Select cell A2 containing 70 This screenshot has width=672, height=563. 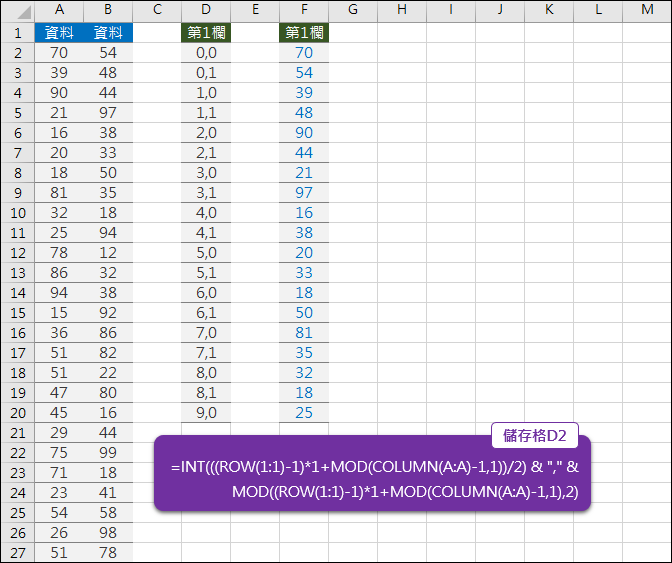(x=59, y=53)
